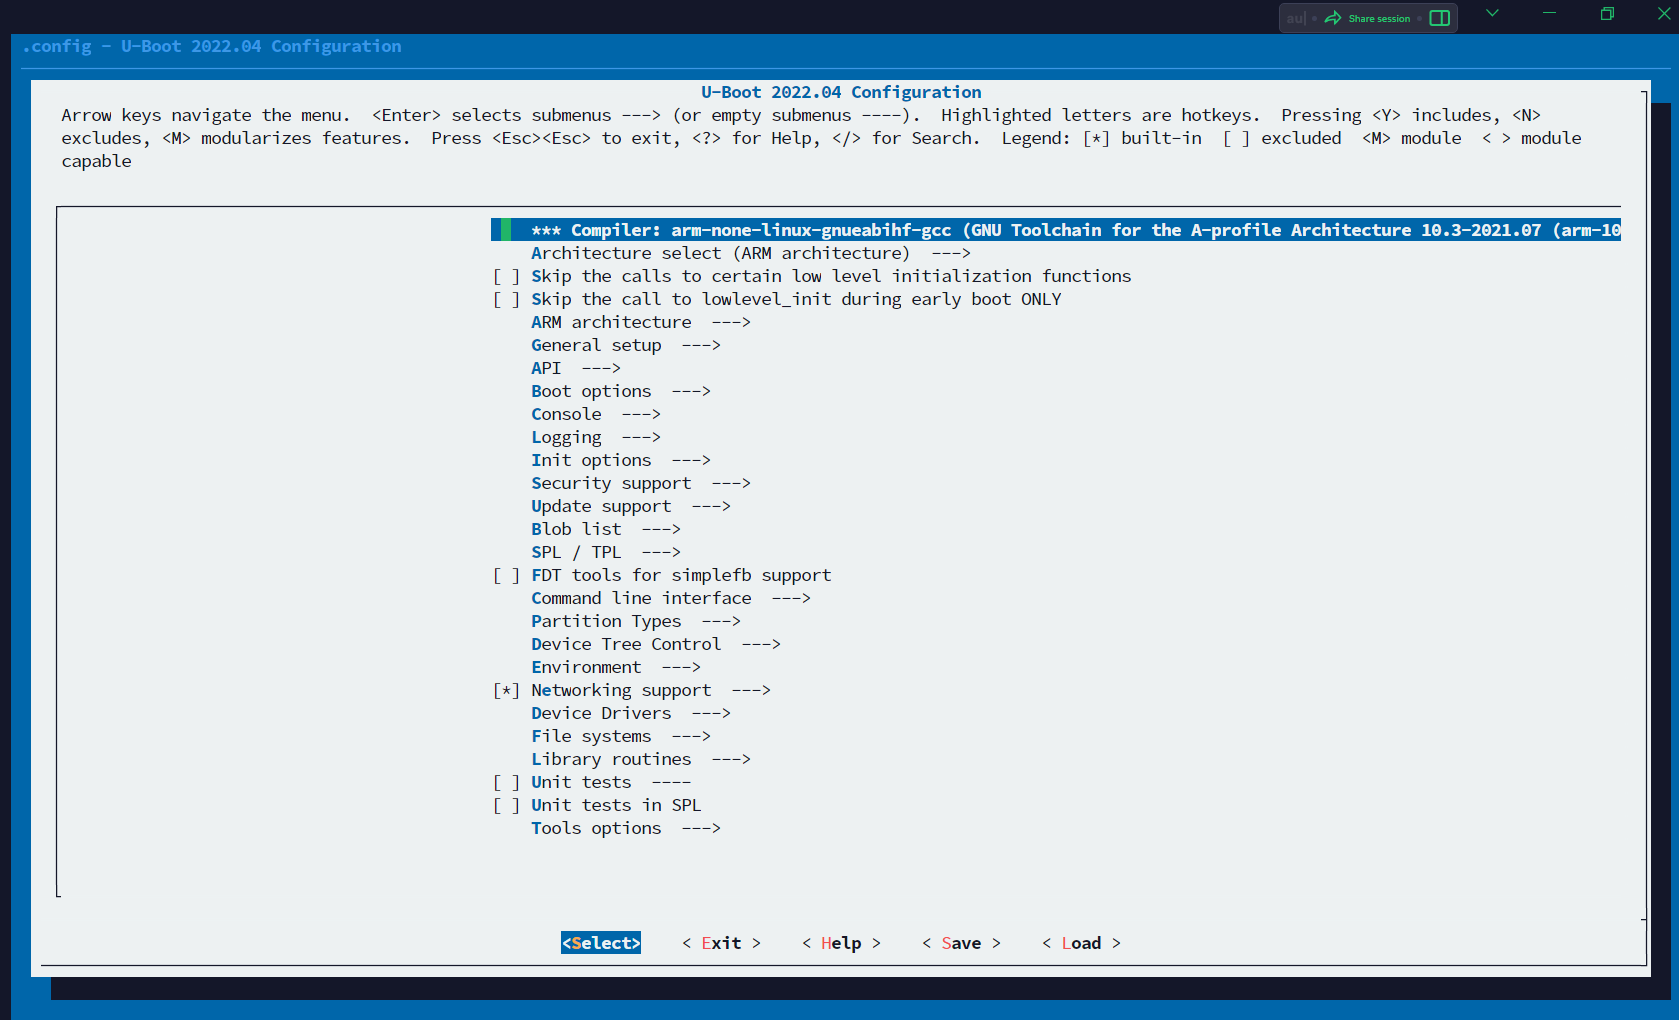This screenshot has width=1679, height=1020.
Task: Select the highlighted Compiler info line
Action: point(1056,230)
